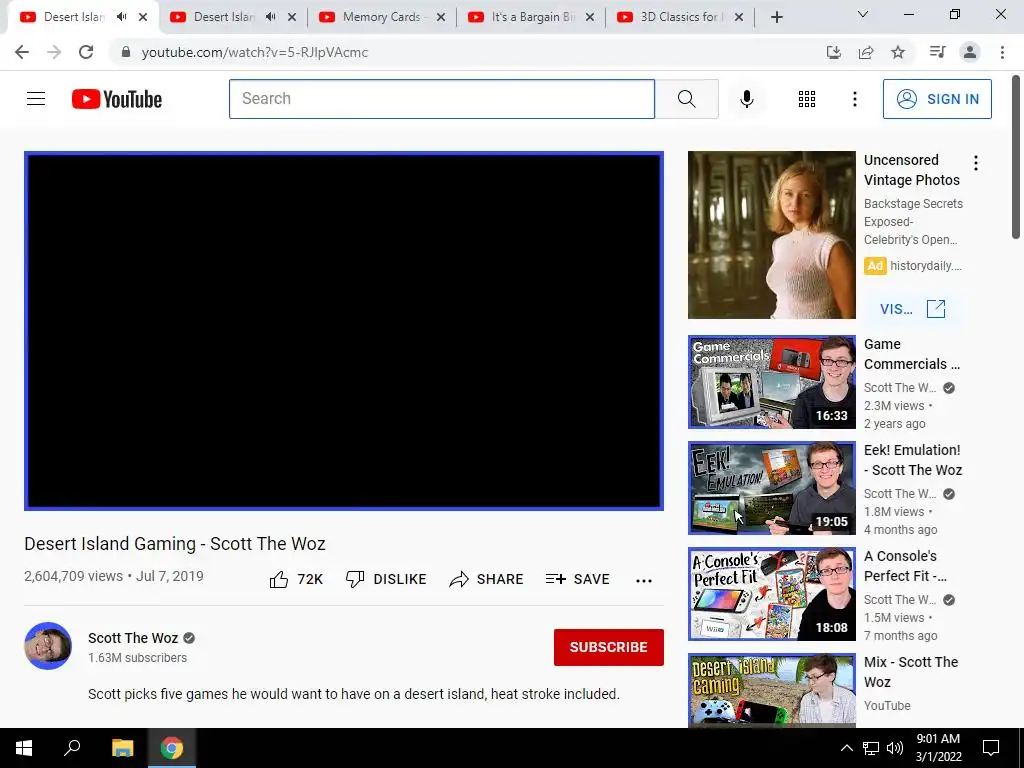Image resolution: width=1024 pixels, height=768 pixels.
Task: Share this page icon in address bar
Action: [866, 52]
